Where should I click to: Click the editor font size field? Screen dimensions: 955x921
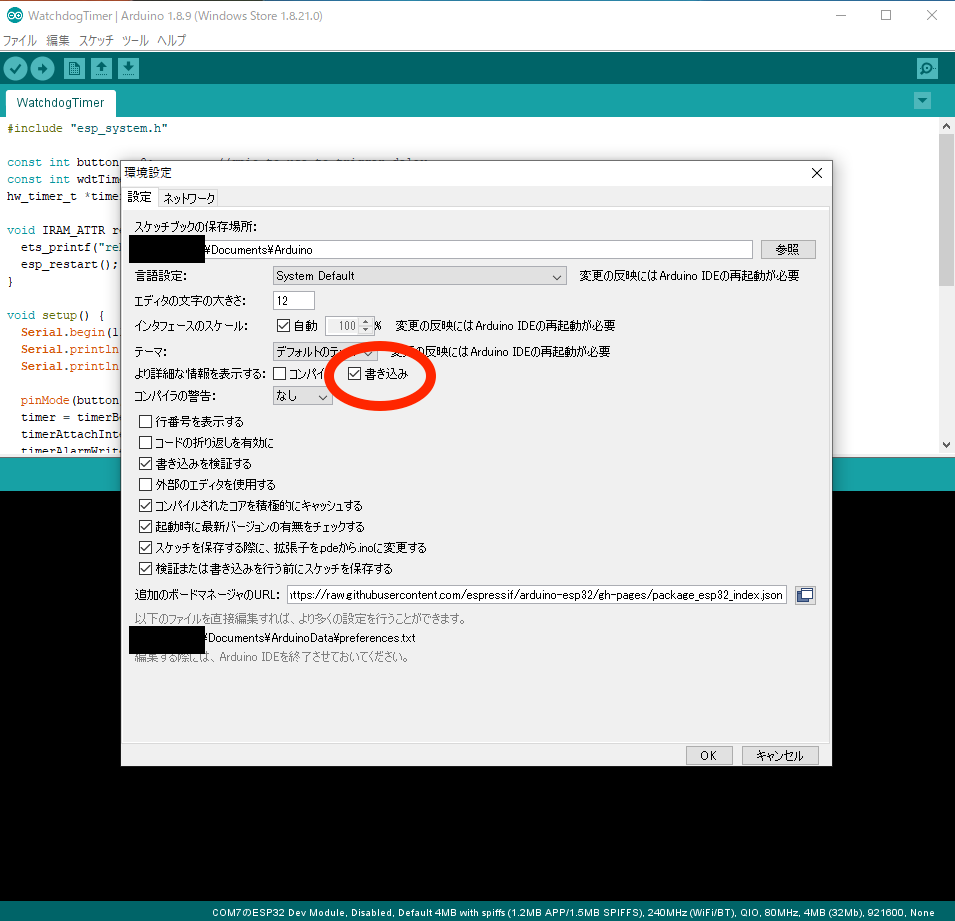pyautogui.click(x=294, y=300)
